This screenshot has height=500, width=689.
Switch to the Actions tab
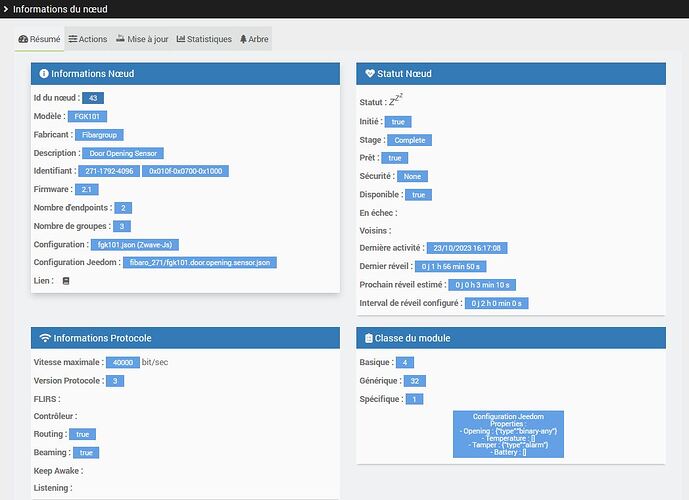88,39
